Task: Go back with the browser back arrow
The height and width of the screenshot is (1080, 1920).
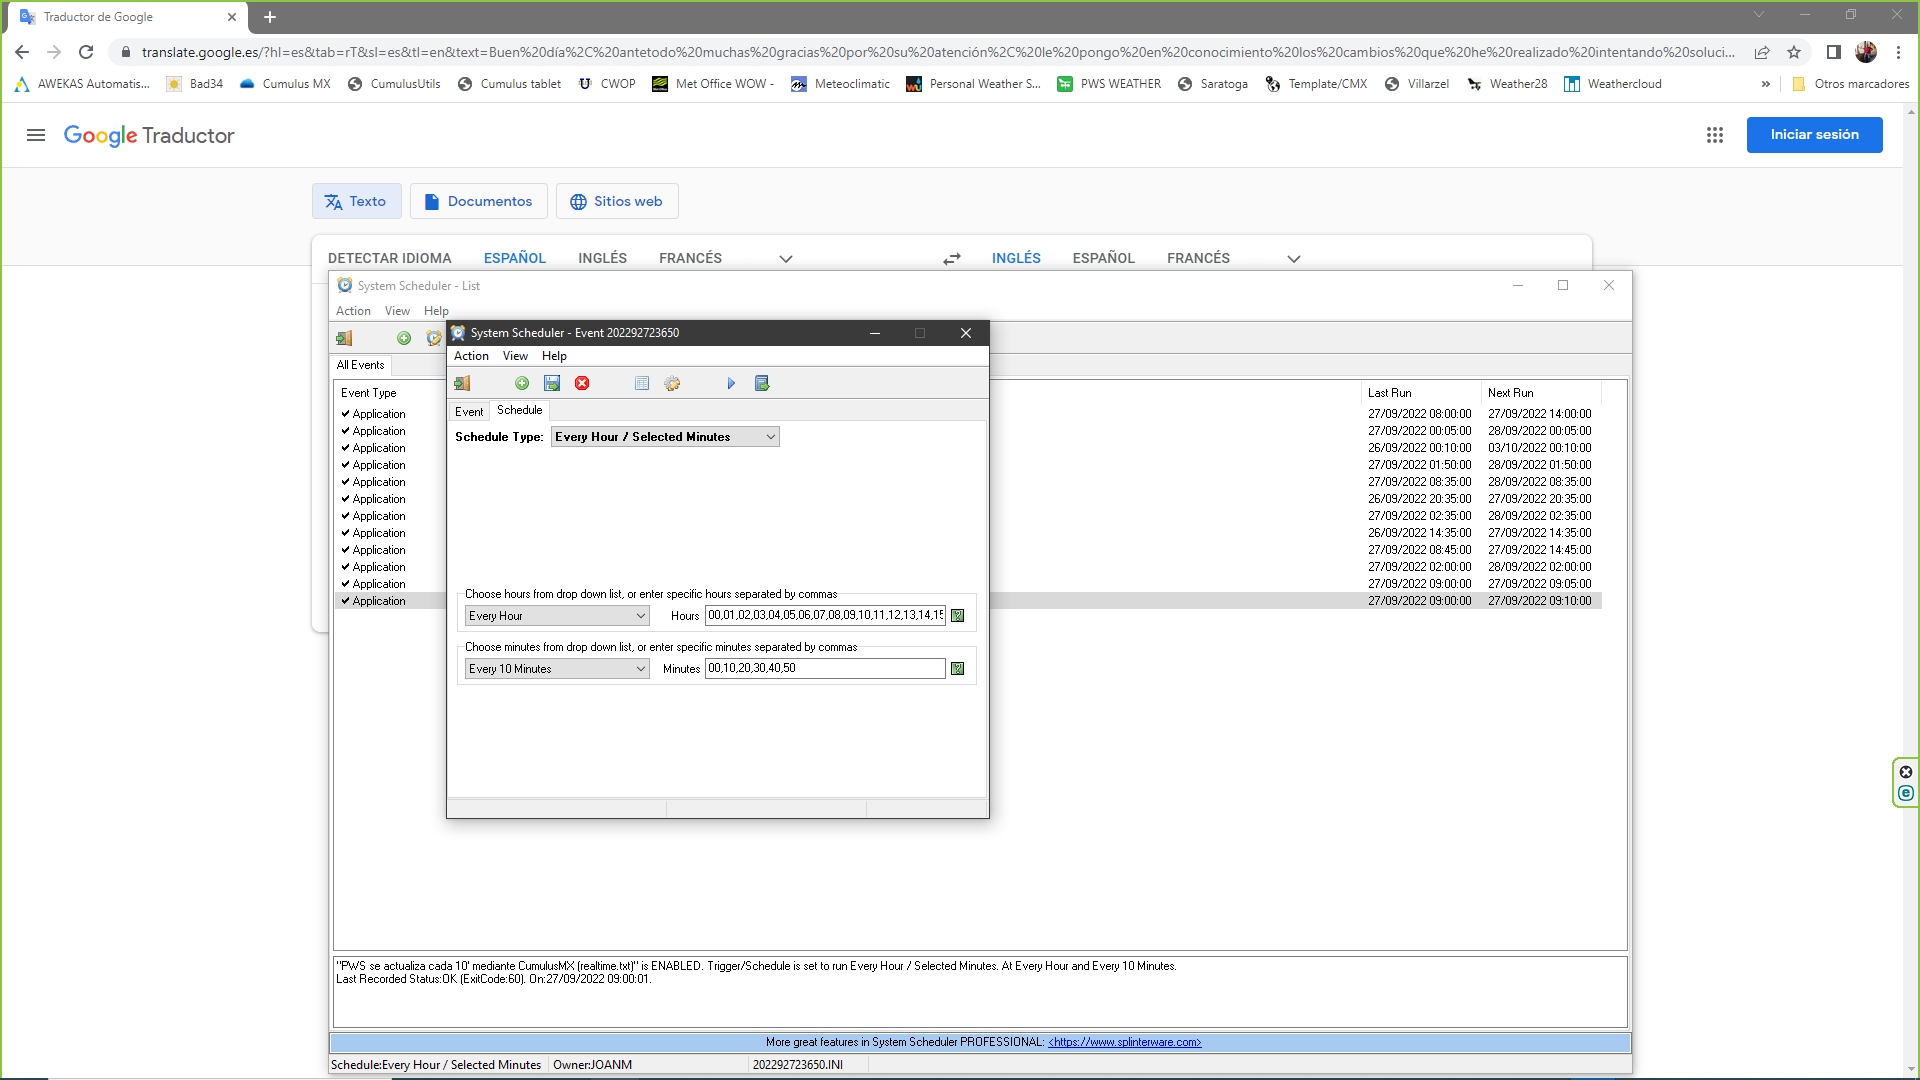Action: (x=22, y=52)
